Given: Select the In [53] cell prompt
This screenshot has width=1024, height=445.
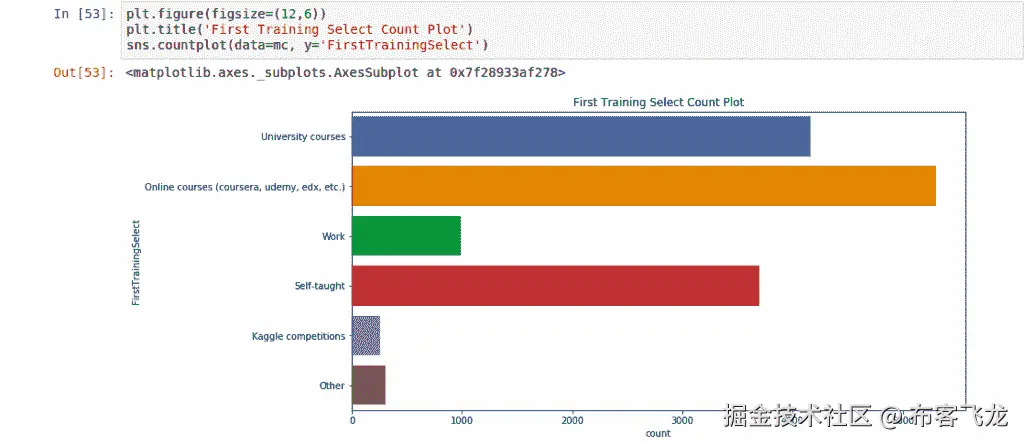Looking at the screenshot, I should coord(84,14).
